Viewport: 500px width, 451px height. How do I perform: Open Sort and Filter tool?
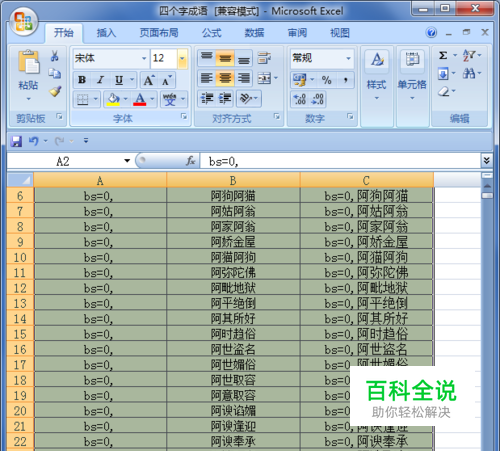click(469, 55)
